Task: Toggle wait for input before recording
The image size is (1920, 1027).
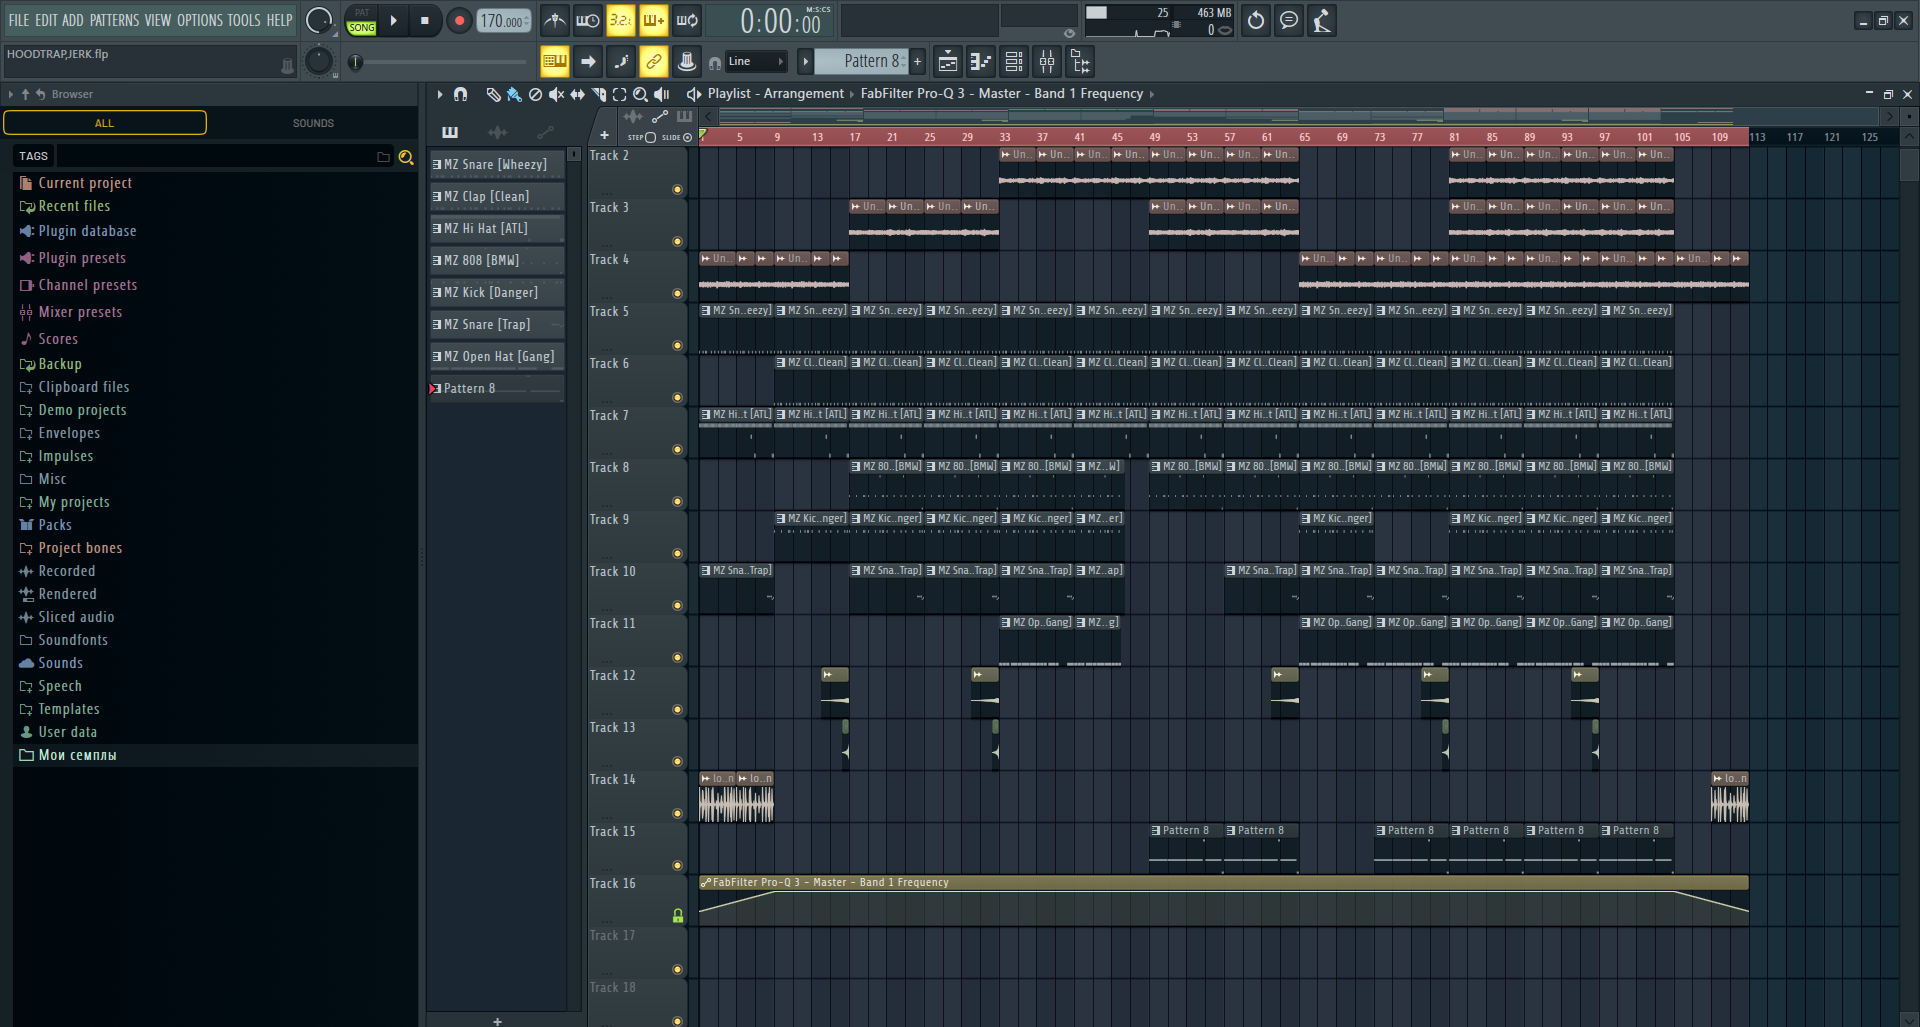Action: (x=587, y=20)
